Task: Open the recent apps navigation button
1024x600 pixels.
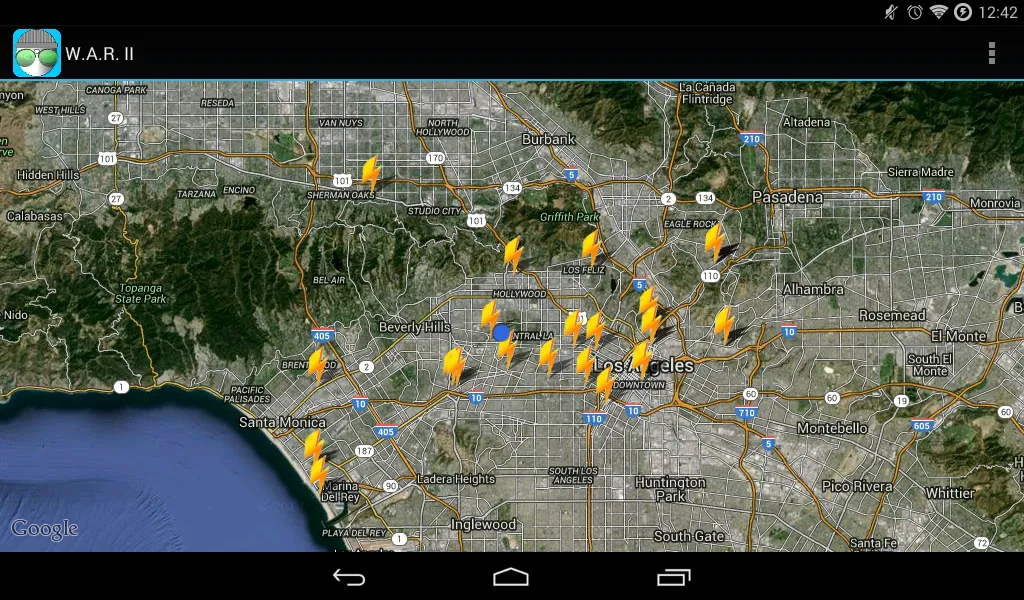Action: pos(673,577)
